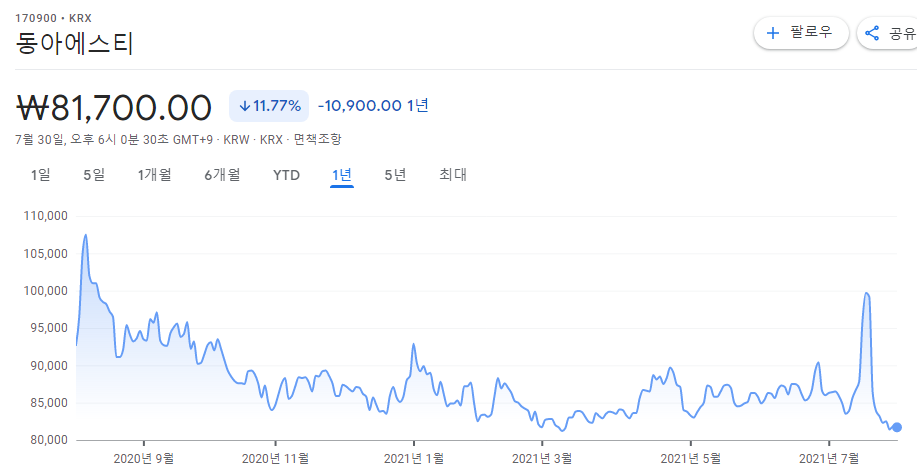Select the 1년 range tab
Screen dimensions: 917x472
(x=342, y=175)
